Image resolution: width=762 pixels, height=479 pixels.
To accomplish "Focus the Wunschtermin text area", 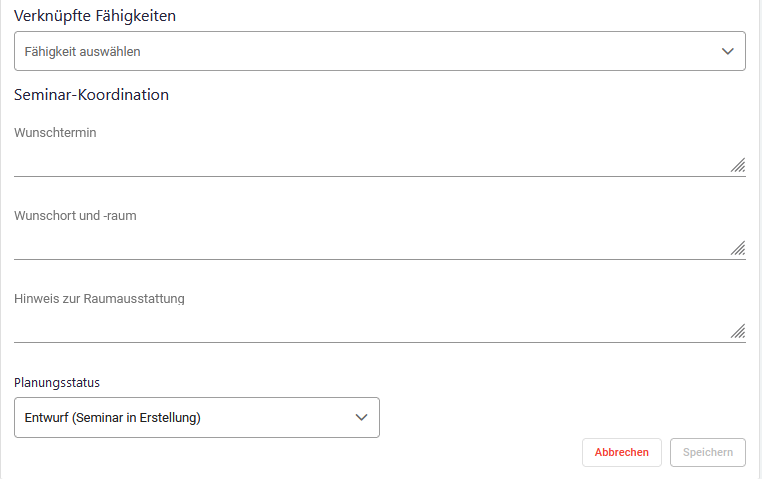I will pos(370,163).
